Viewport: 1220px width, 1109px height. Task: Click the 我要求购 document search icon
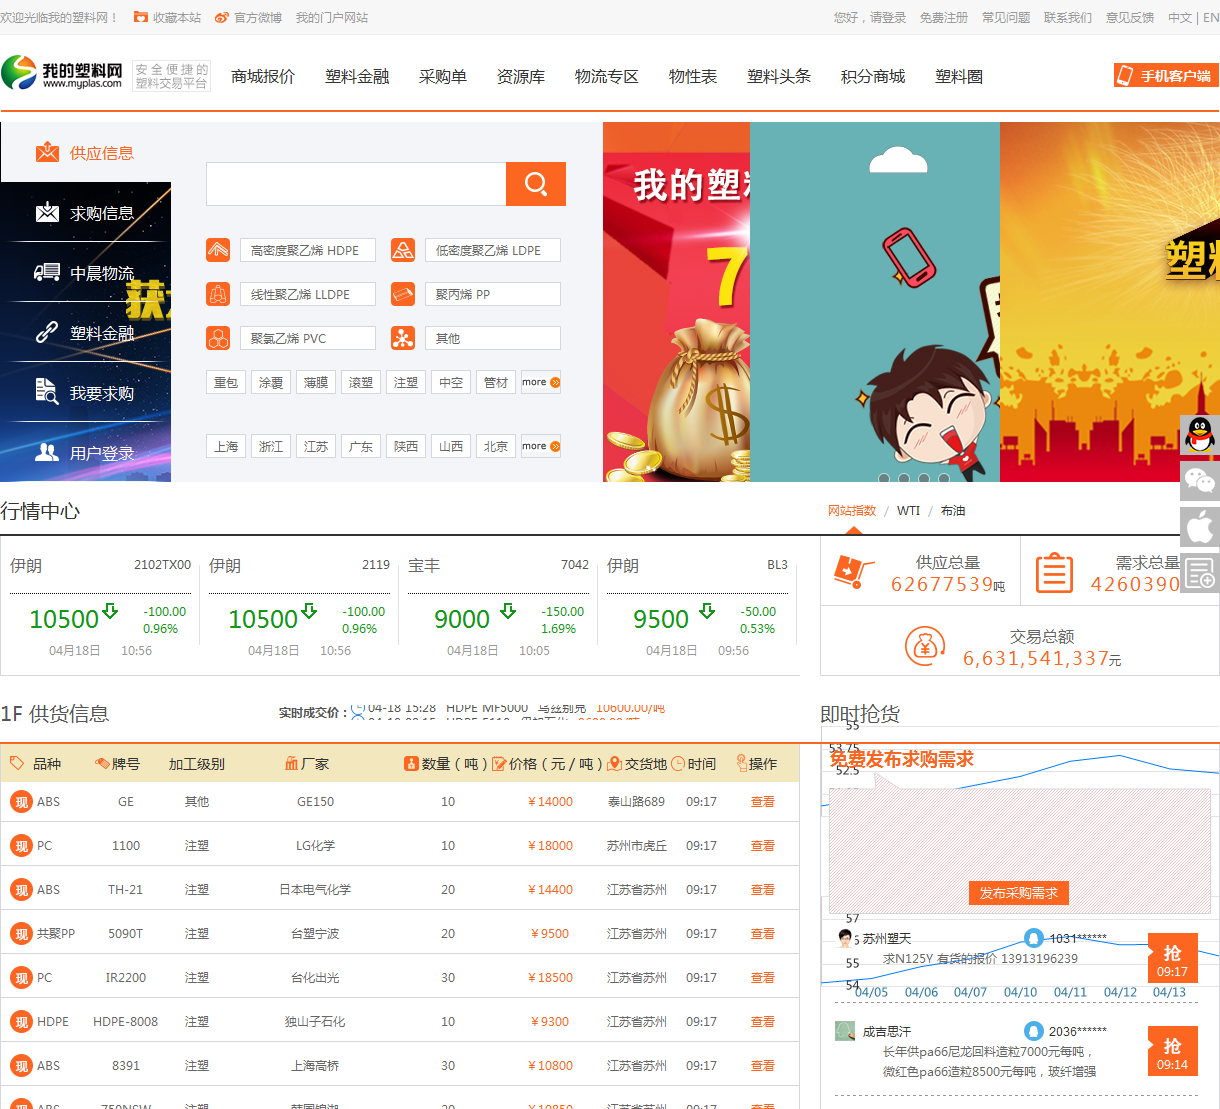coord(47,391)
